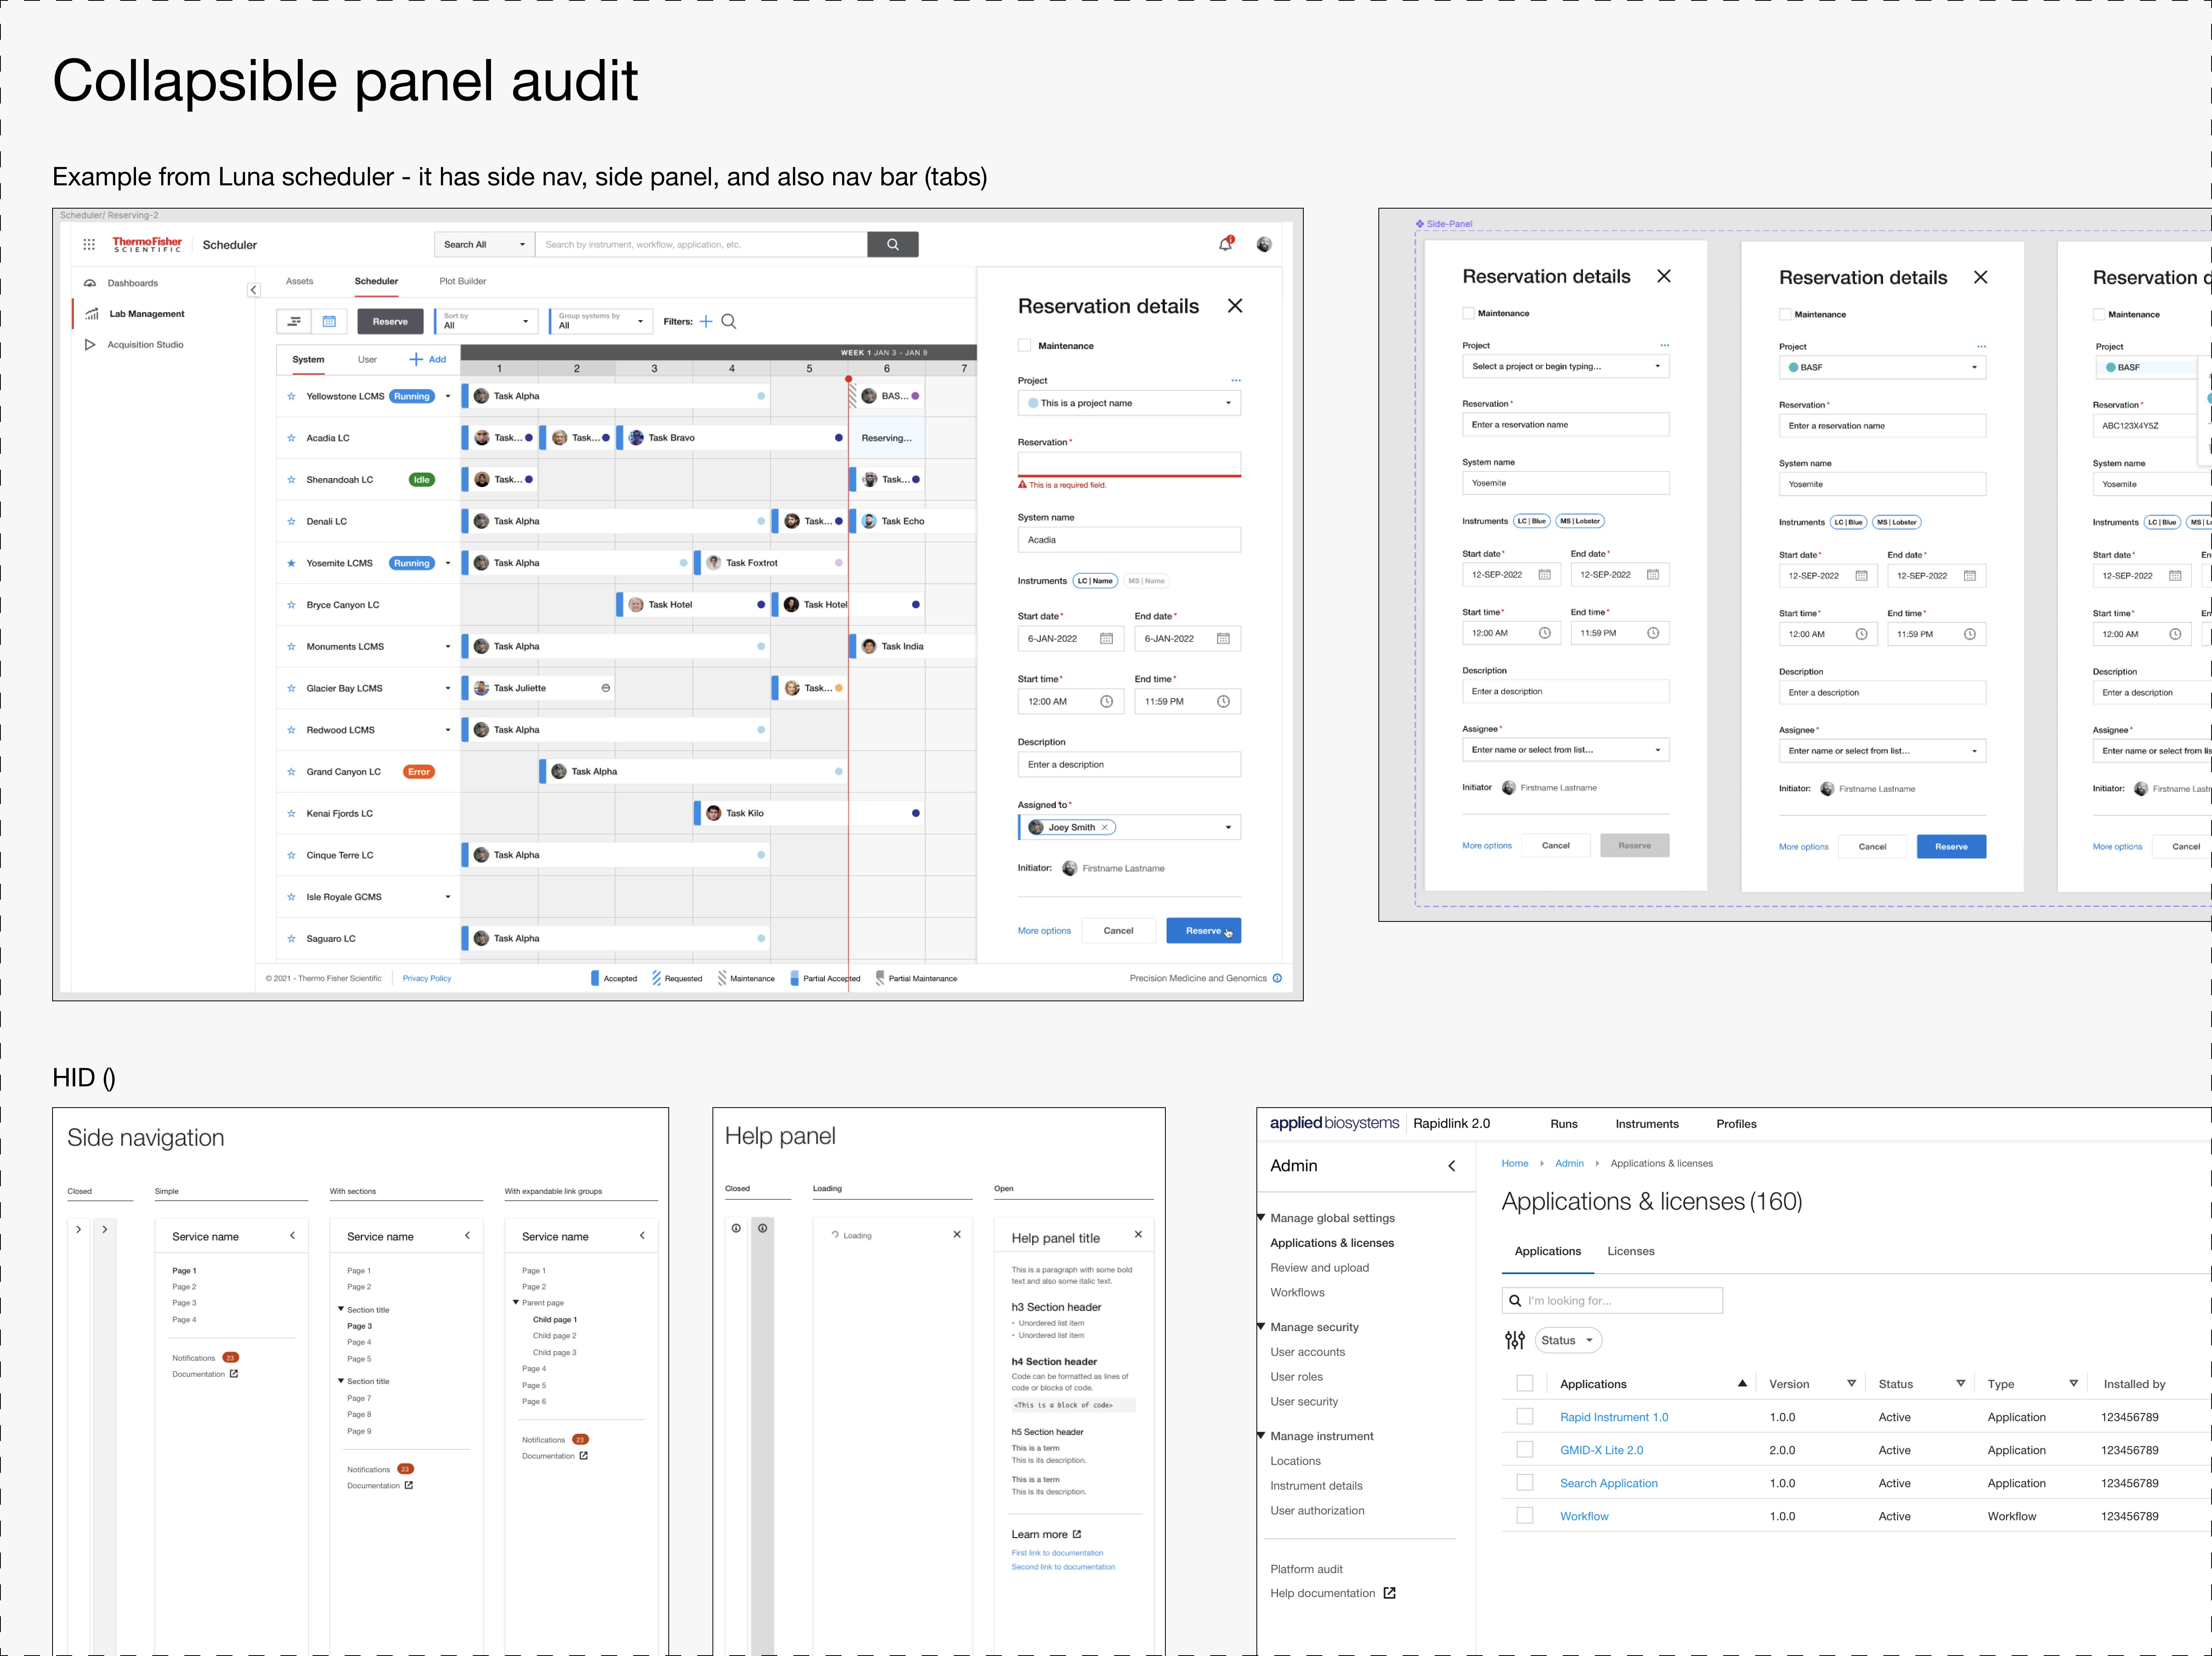
Task: Open the notification bell in Scheduler header
Action: (1225, 244)
